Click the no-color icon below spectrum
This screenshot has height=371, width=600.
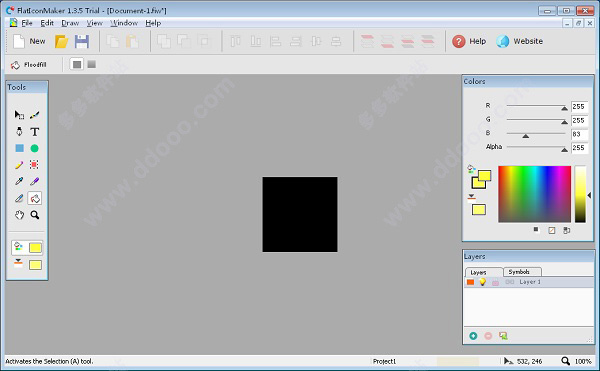pos(551,230)
